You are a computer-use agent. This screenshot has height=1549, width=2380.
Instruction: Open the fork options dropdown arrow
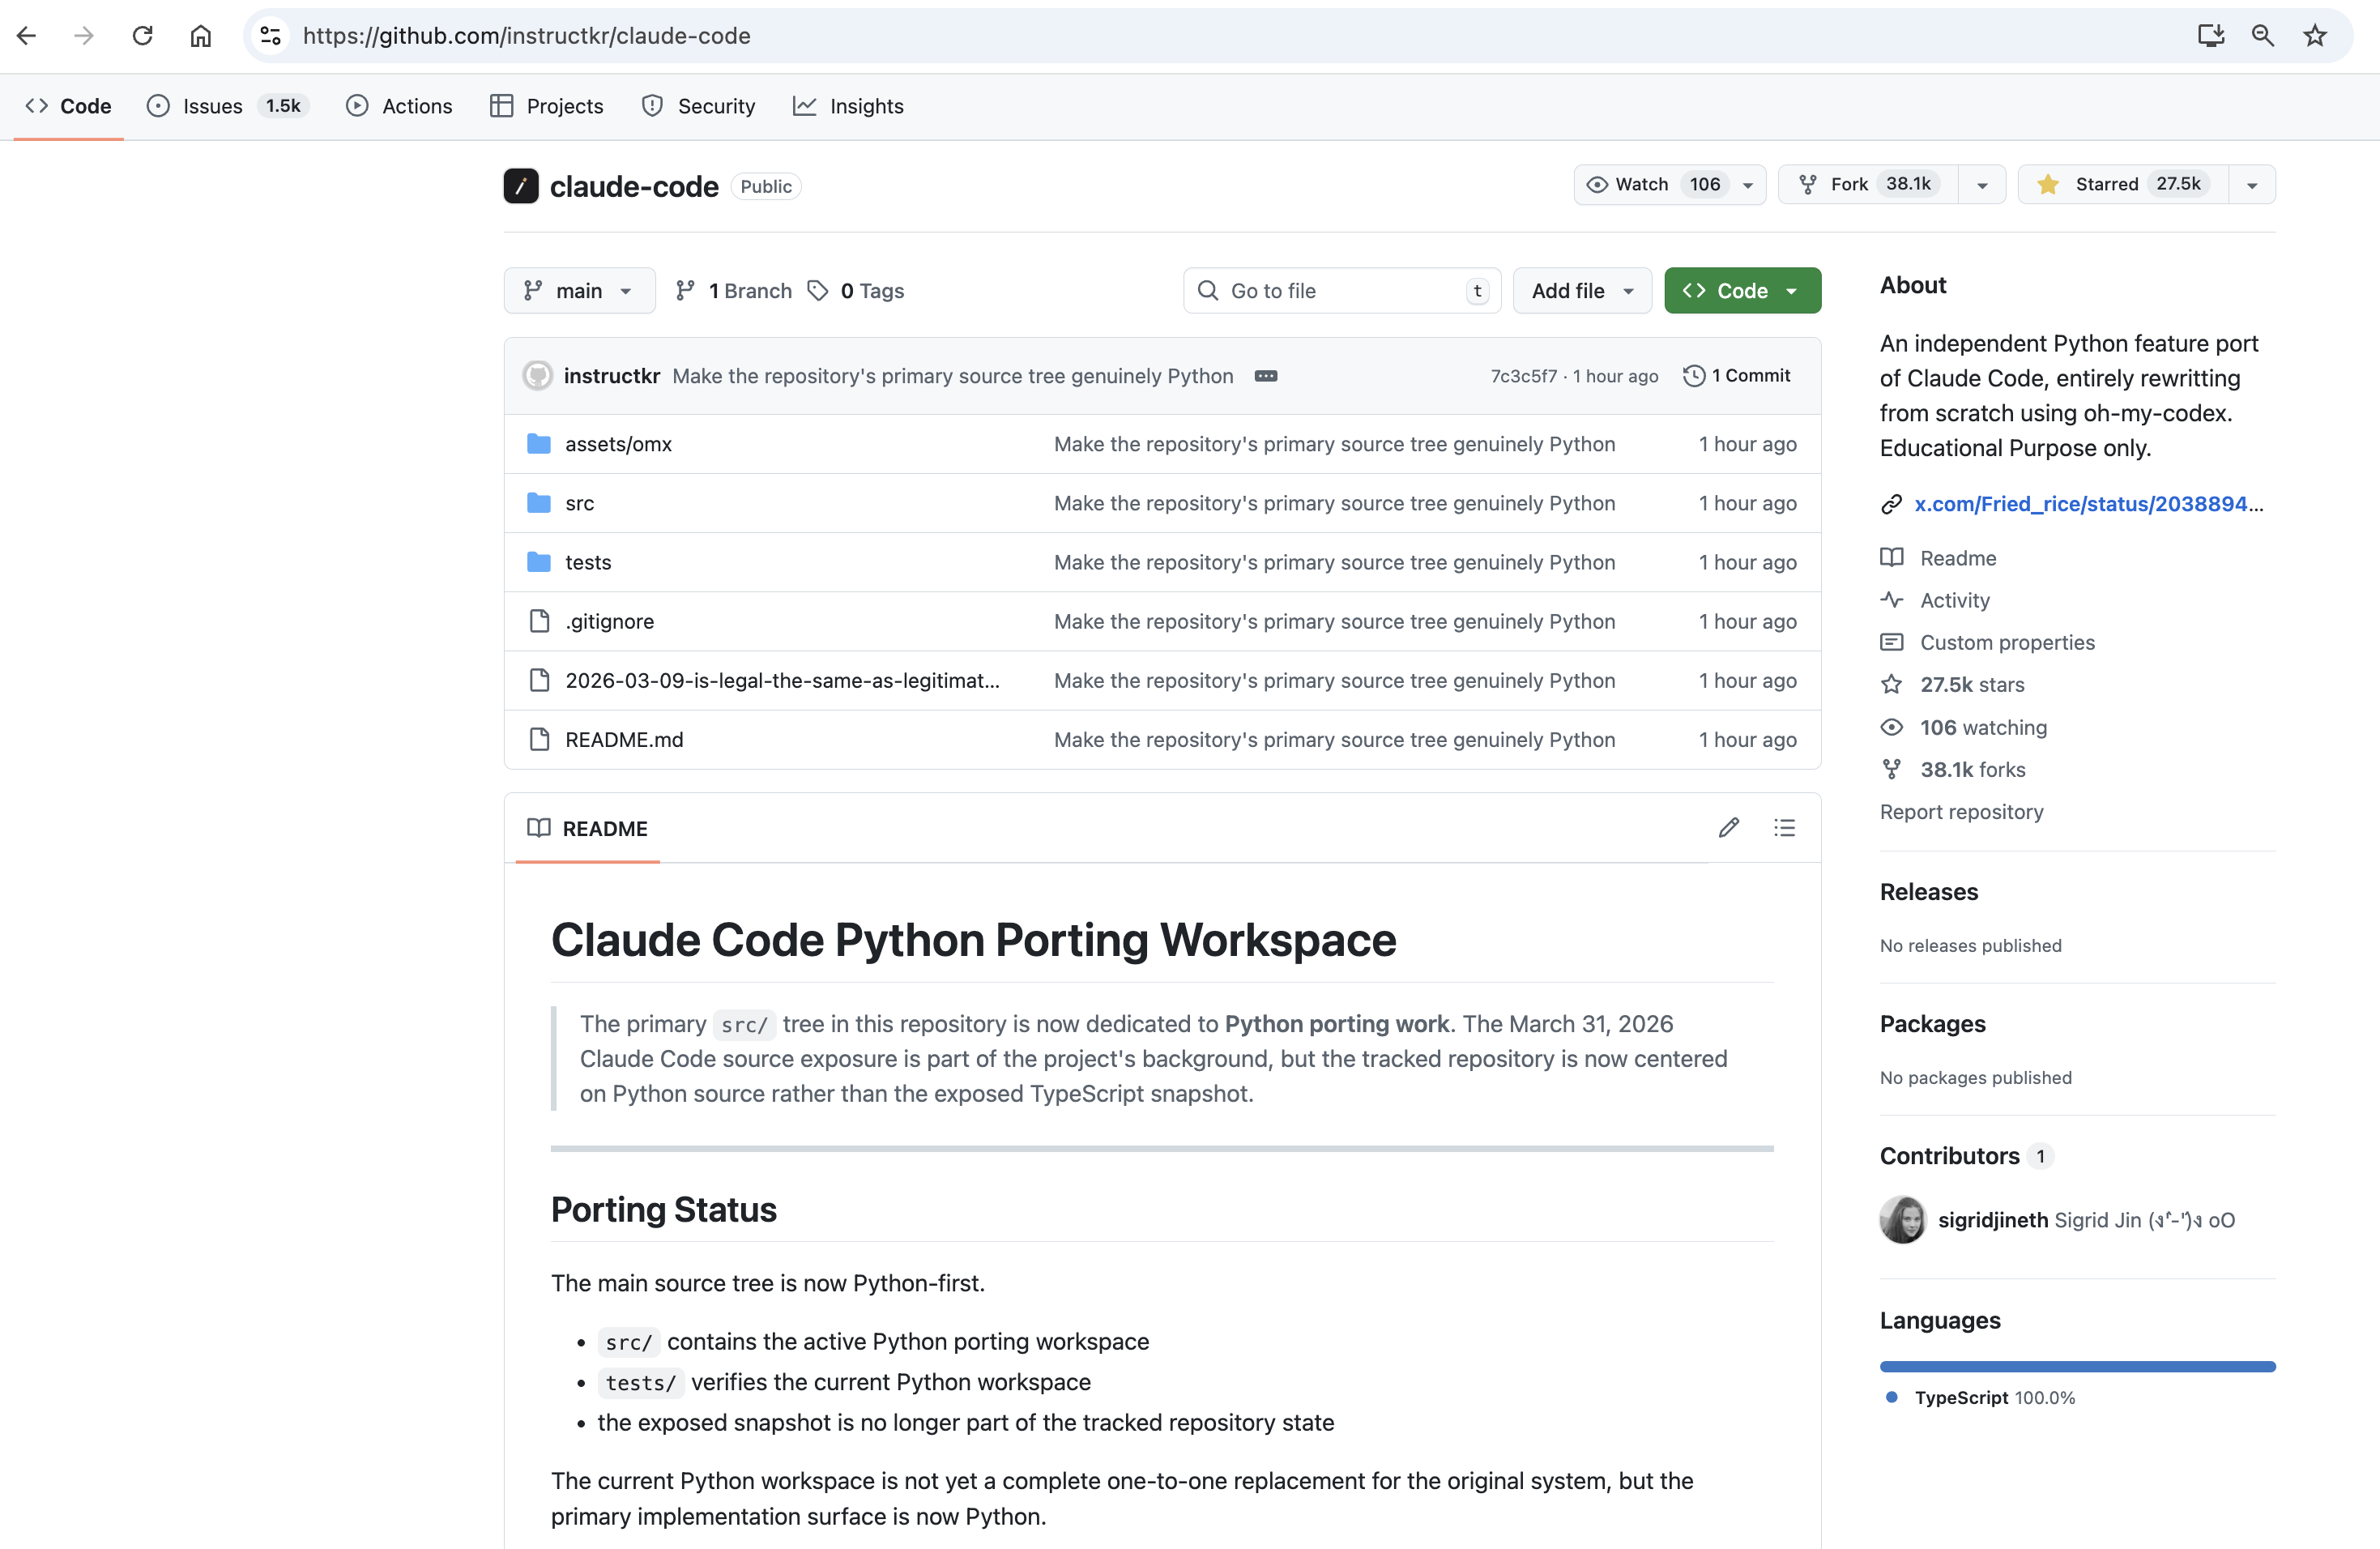pos(1982,185)
